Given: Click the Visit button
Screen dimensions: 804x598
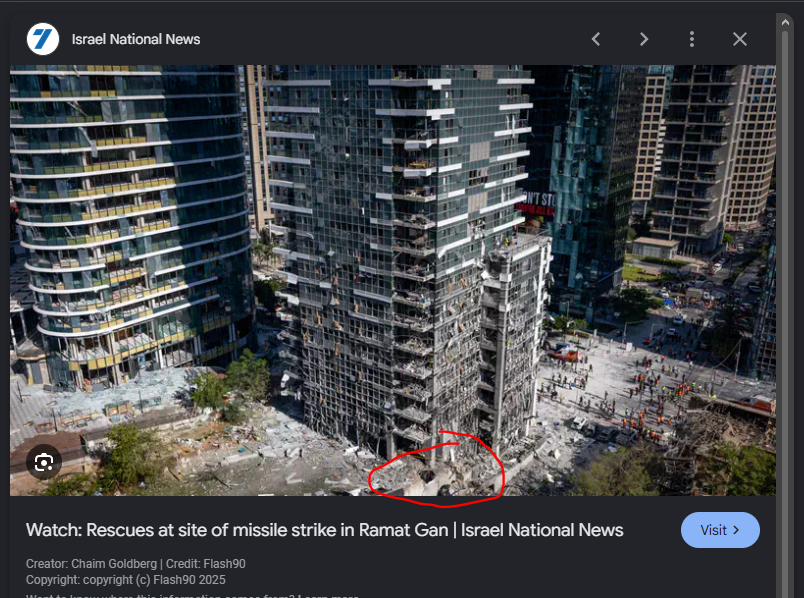Looking at the screenshot, I should tap(720, 530).
